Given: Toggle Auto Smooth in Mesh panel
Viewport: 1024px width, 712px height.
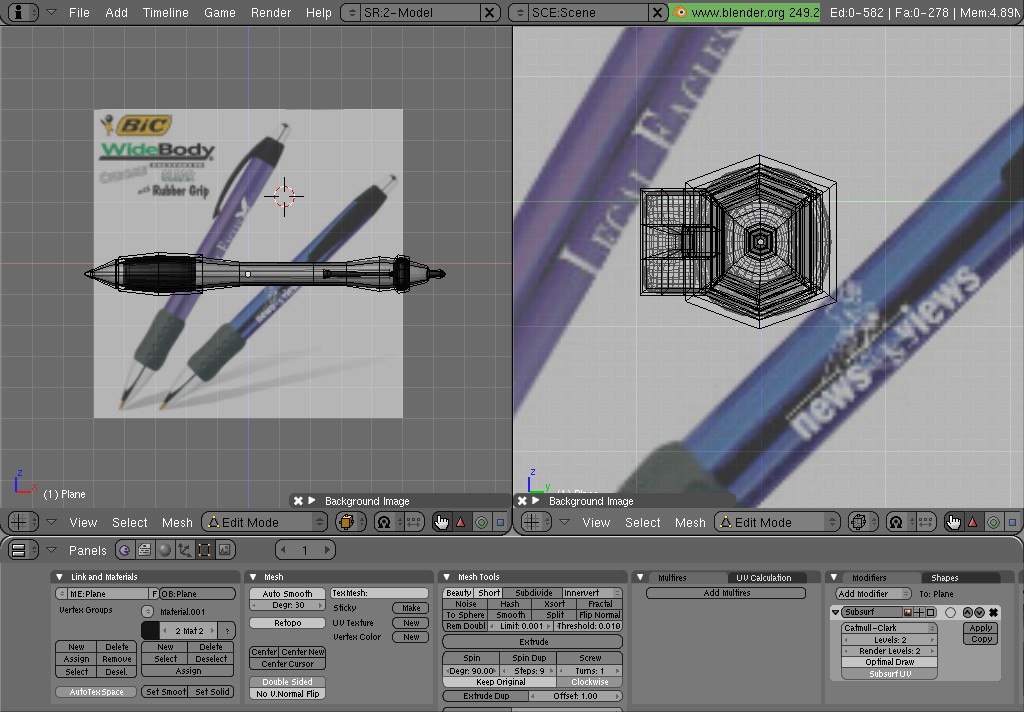Looking at the screenshot, I should (287, 593).
